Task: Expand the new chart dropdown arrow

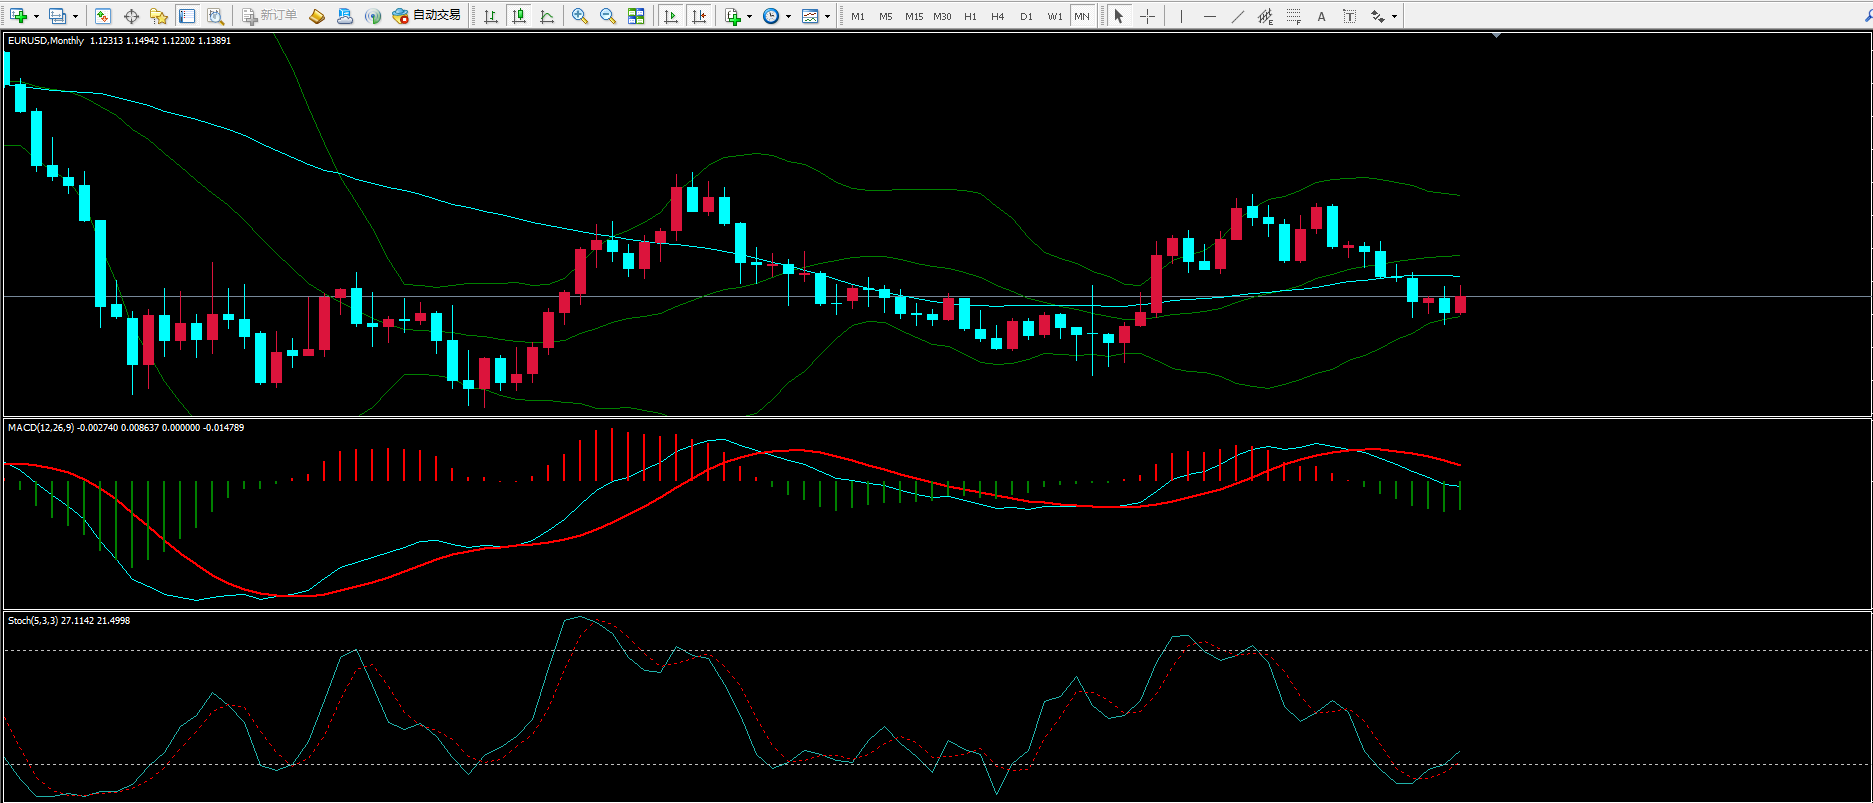Action: 36,16
